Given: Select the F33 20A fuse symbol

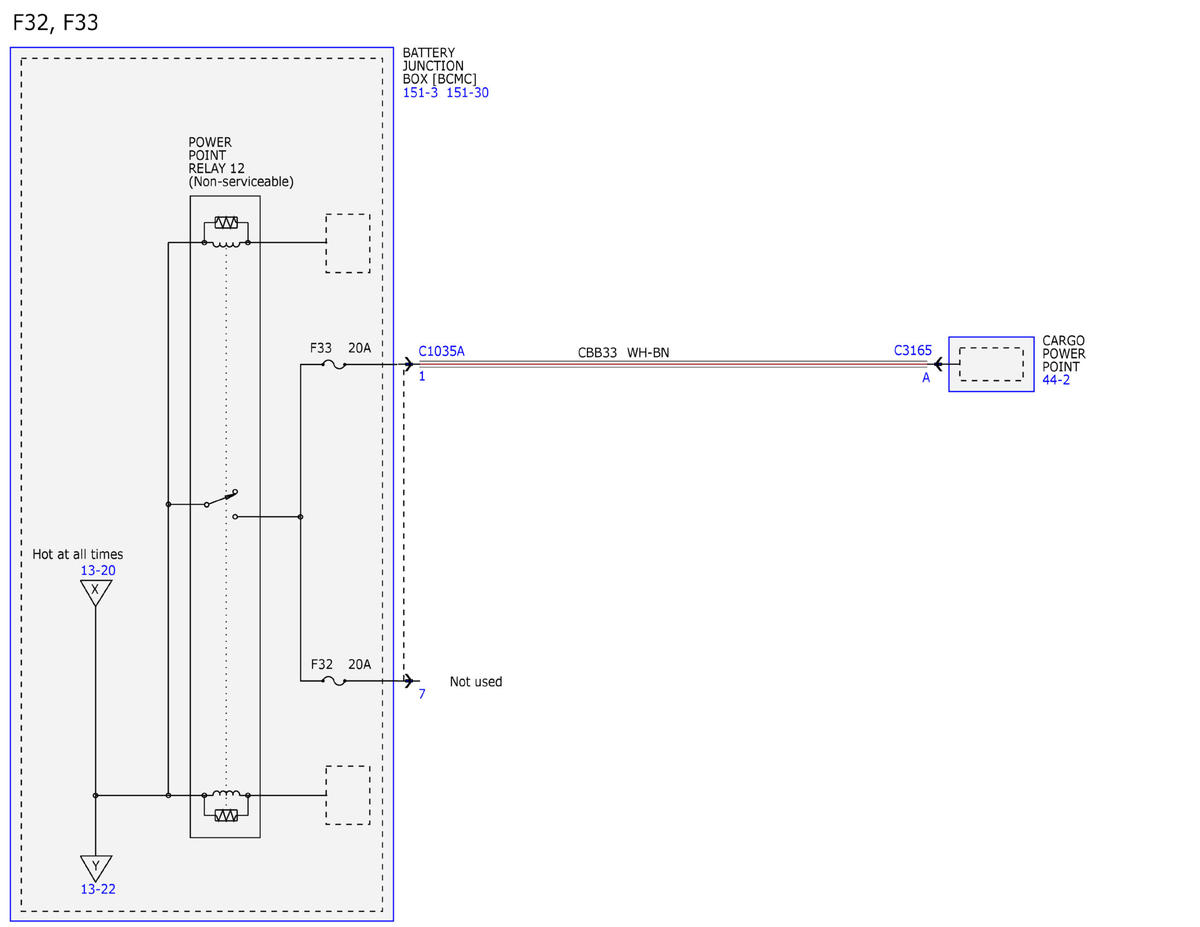Looking at the screenshot, I should [335, 365].
